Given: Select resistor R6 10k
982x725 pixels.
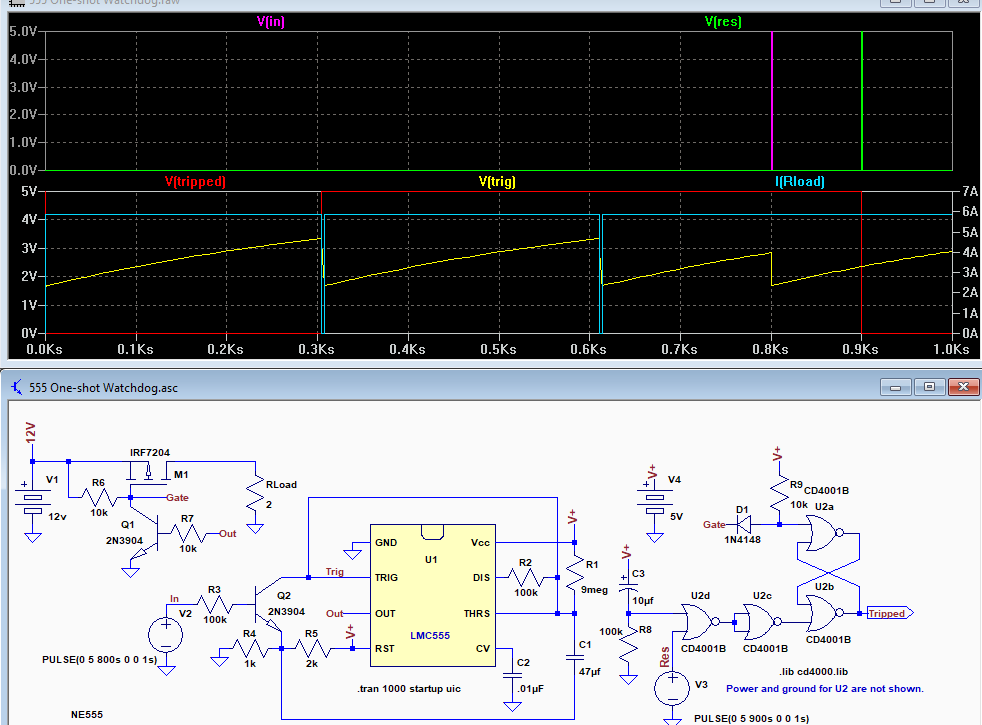Looking at the screenshot, I should [99, 498].
